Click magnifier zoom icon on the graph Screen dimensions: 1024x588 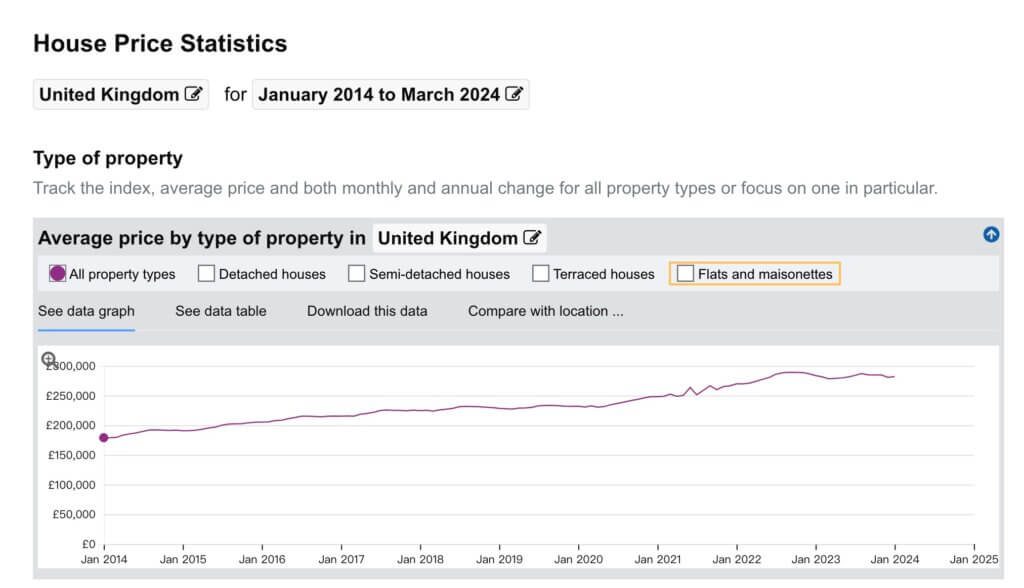coord(48,359)
